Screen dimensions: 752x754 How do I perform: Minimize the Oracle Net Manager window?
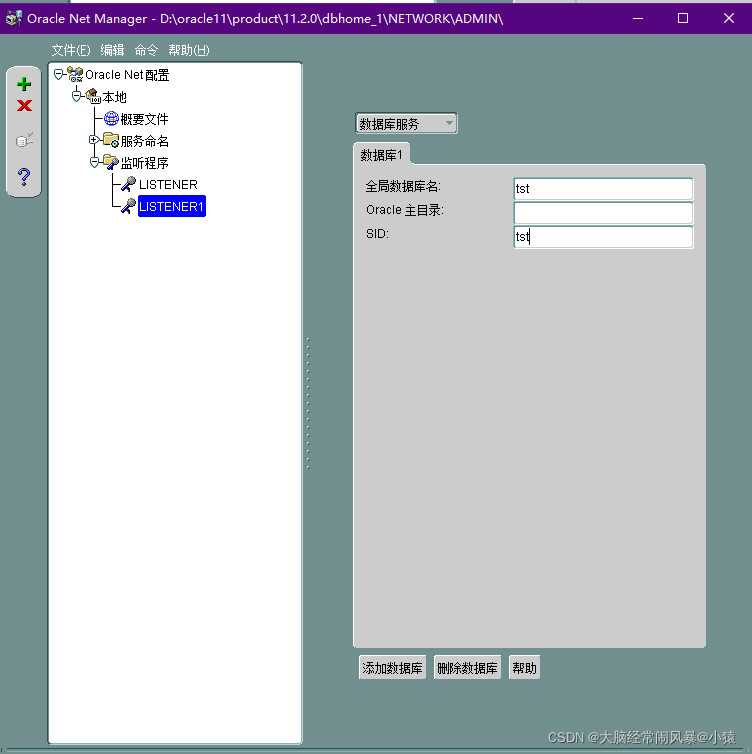(x=638, y=18)
